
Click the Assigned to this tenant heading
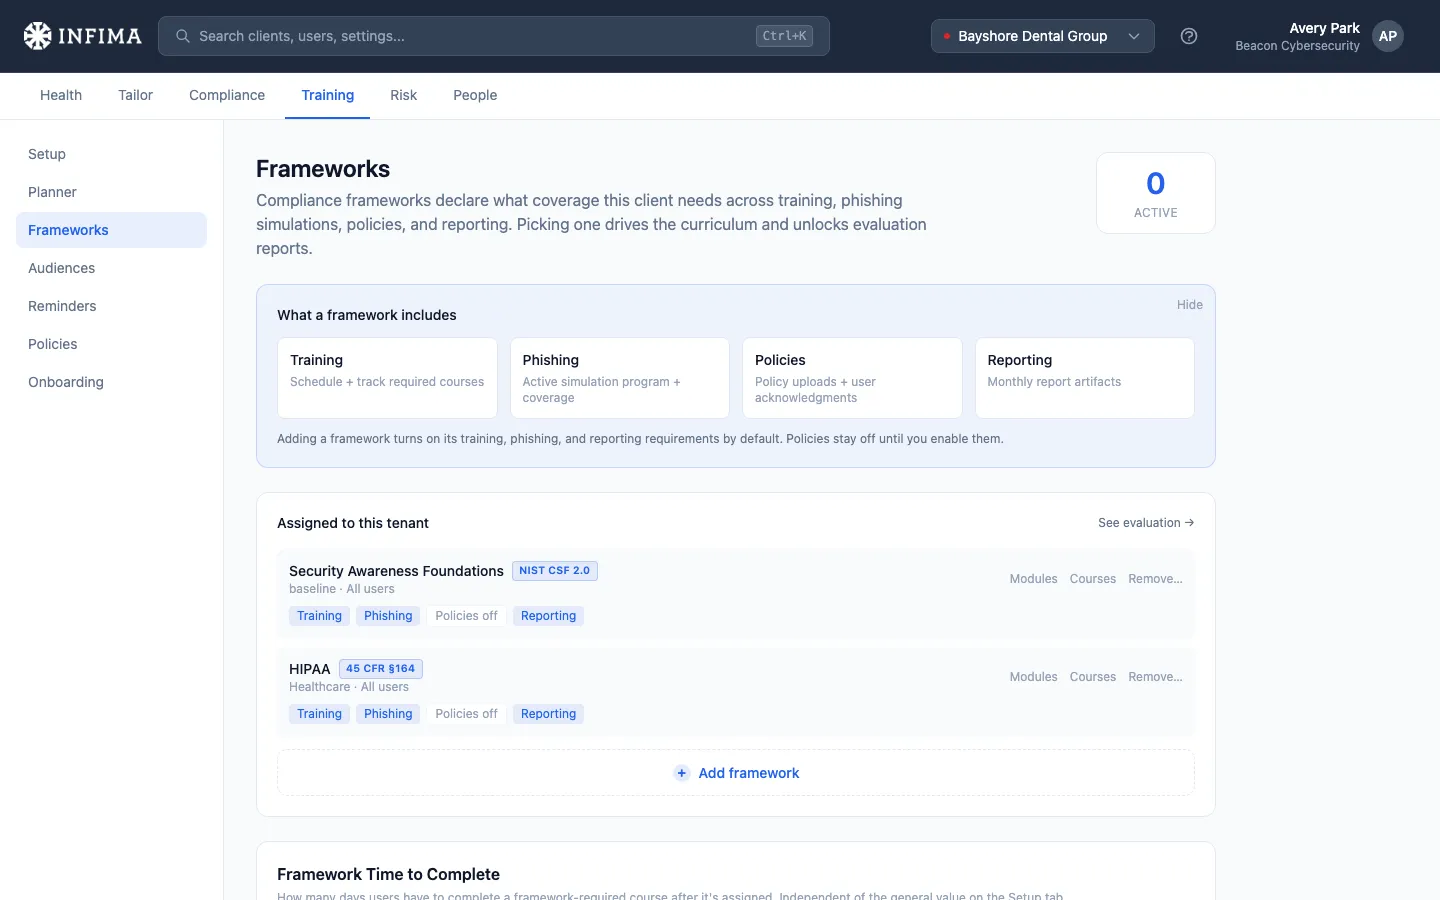pos(353,523)
